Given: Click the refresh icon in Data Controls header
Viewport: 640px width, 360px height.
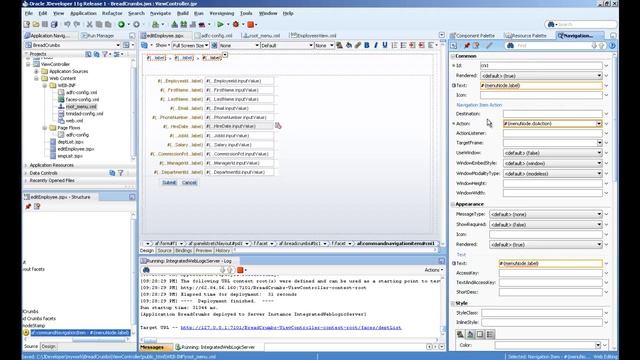Looking at the screenshot, I should [112, 173].
